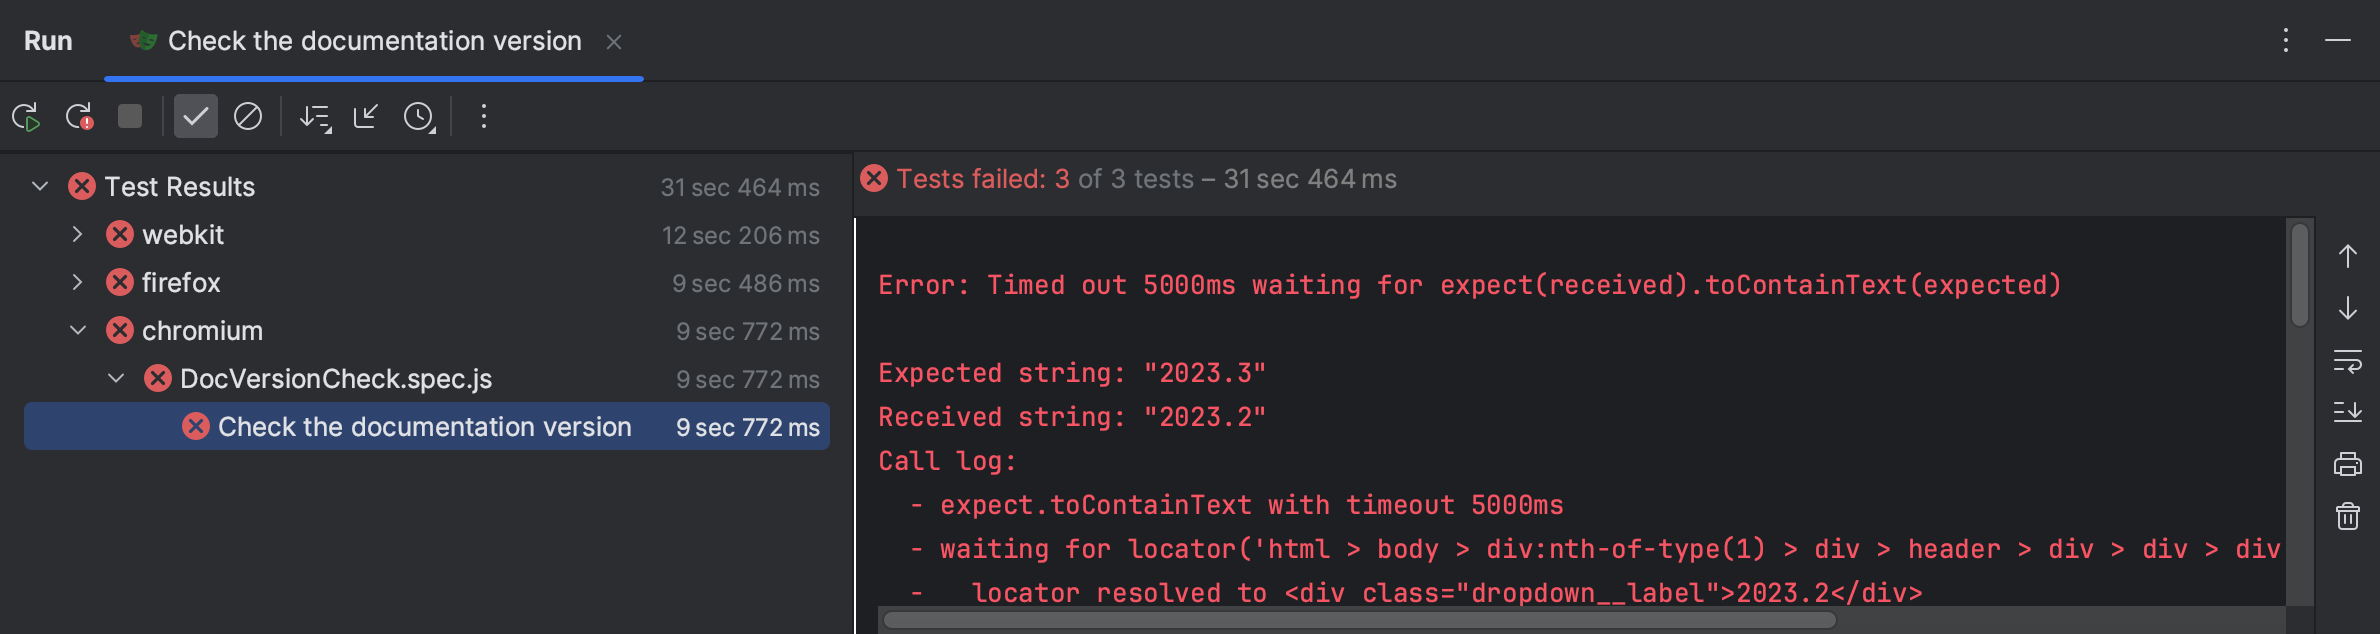Screen dimensions: 2380x634
Task: Print the console output
Action: pyautogui.click(x=2348, y=465)
